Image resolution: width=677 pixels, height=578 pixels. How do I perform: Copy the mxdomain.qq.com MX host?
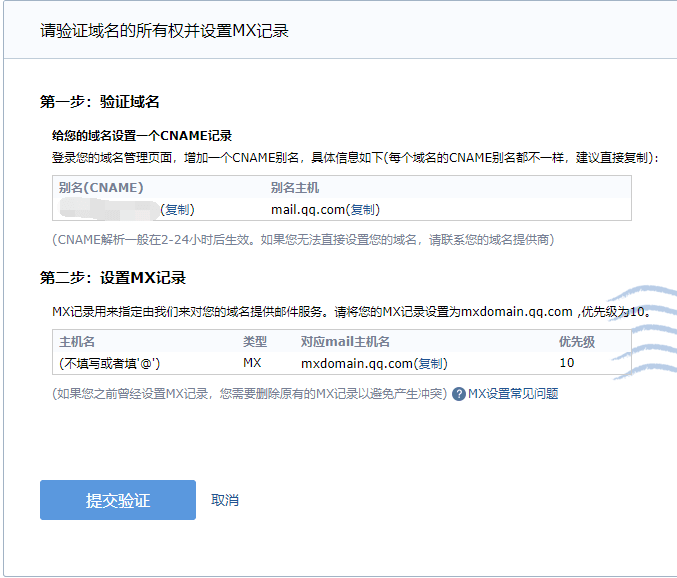[x=431, y=363]
